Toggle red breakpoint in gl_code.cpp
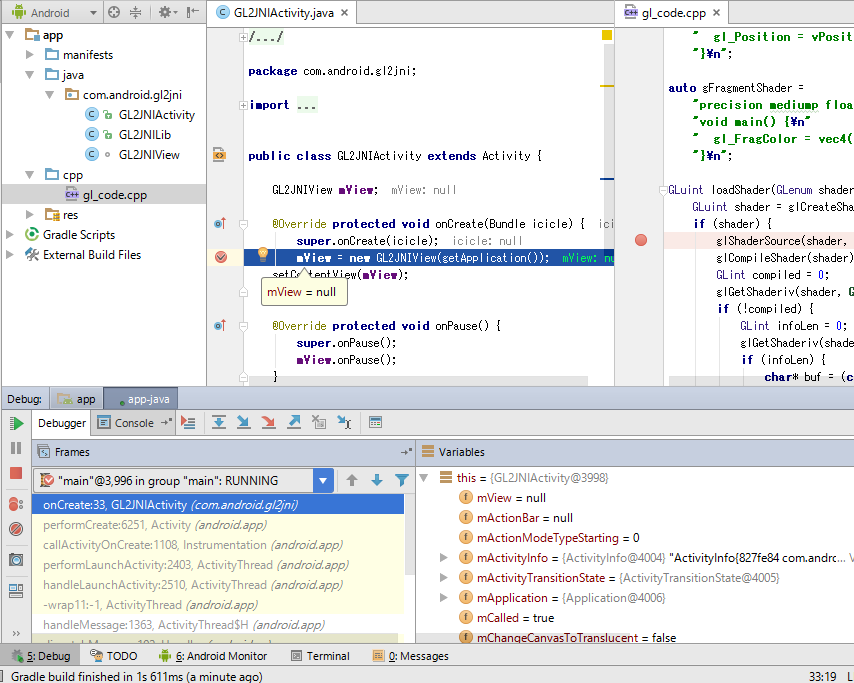 coord(641,240)
